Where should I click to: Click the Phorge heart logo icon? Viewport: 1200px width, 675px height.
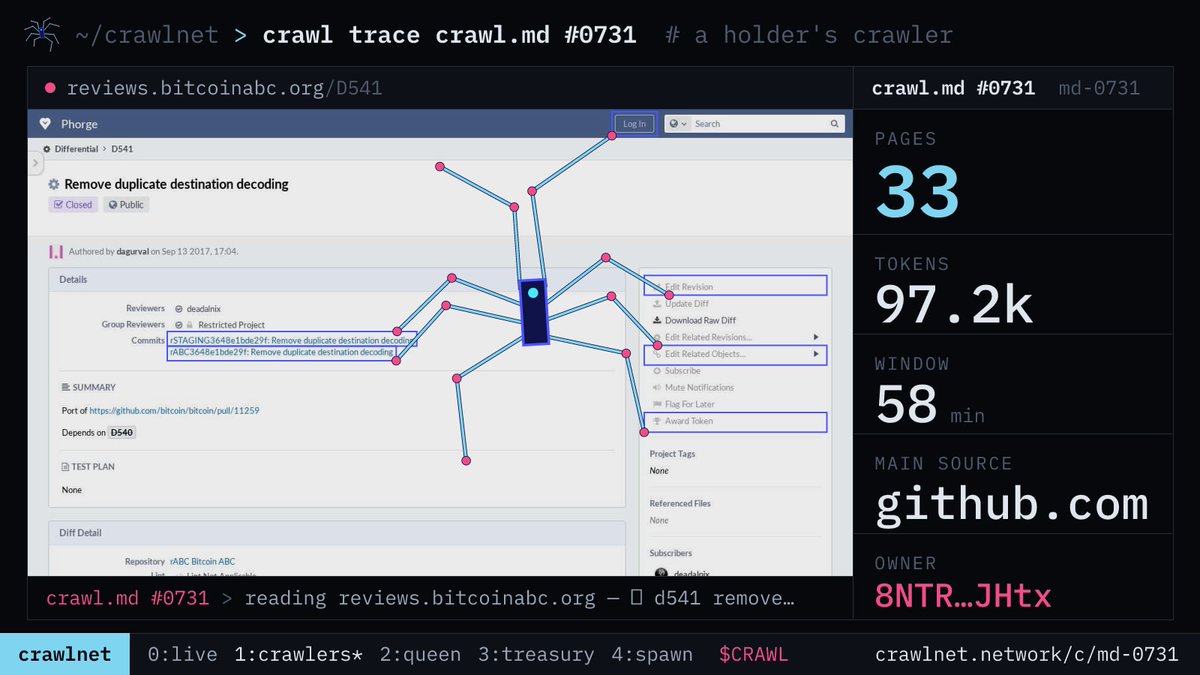tap(44, 124)
